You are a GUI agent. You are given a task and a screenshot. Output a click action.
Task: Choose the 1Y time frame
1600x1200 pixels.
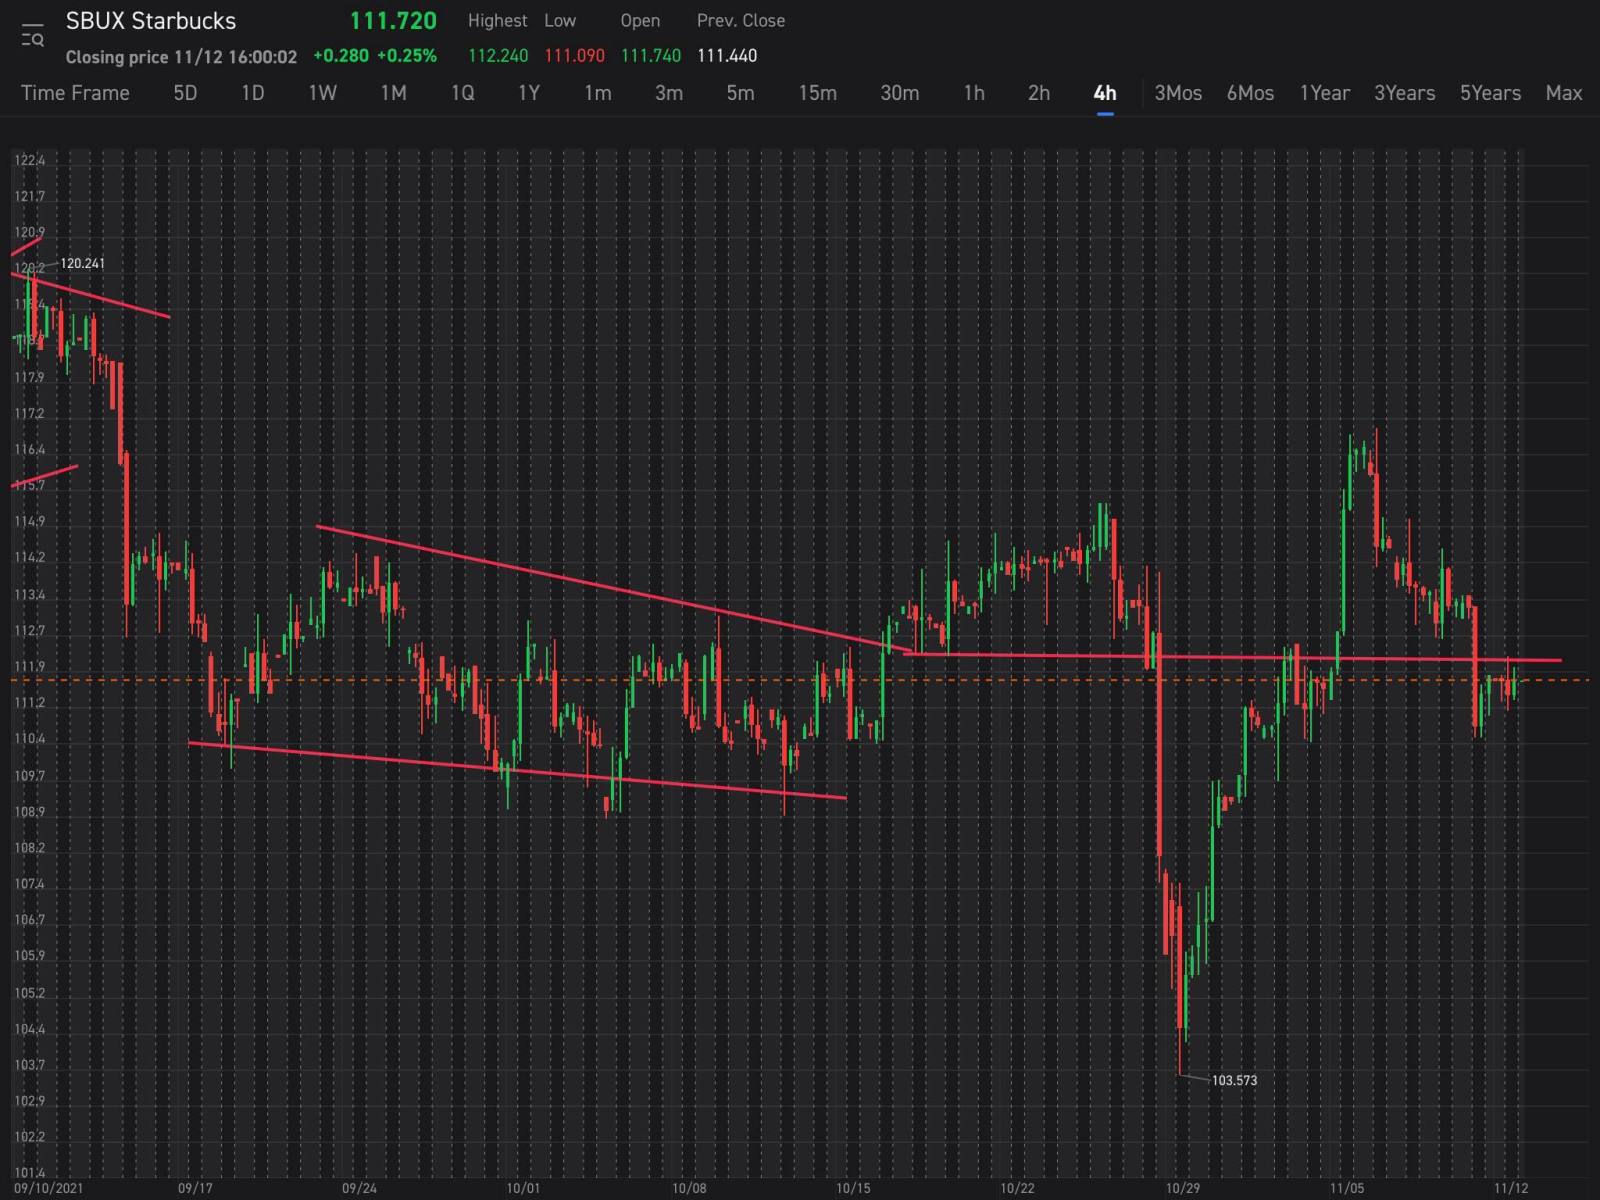click(529, 93)
